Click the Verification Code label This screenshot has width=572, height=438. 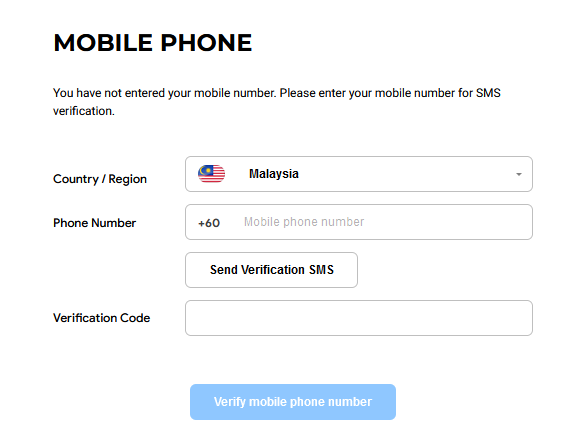pyautogui.click(x=101, y=318)
